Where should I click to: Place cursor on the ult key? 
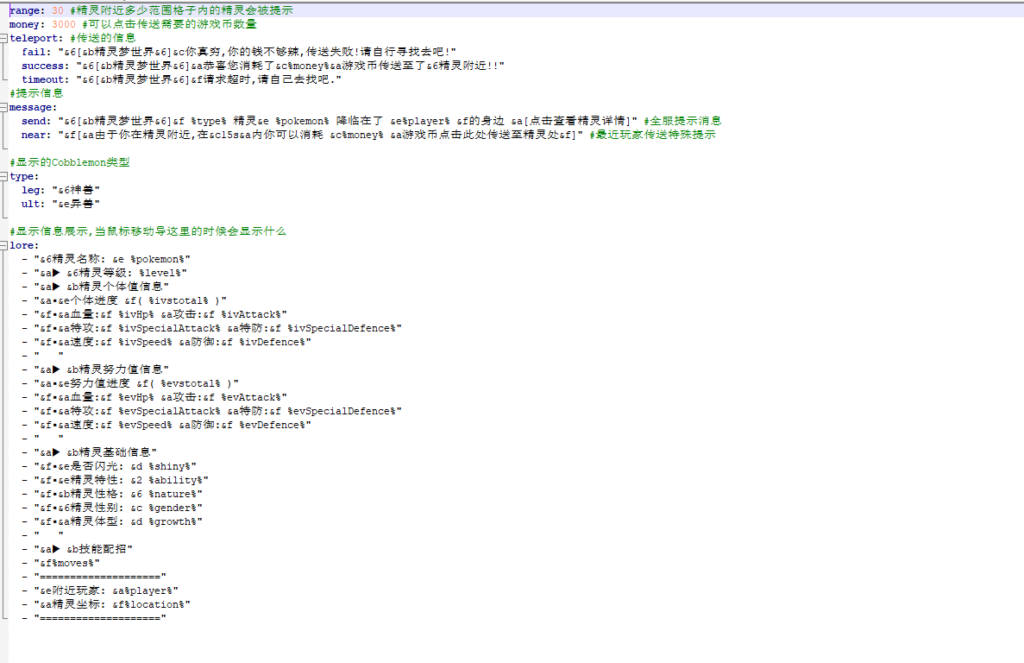31,204
